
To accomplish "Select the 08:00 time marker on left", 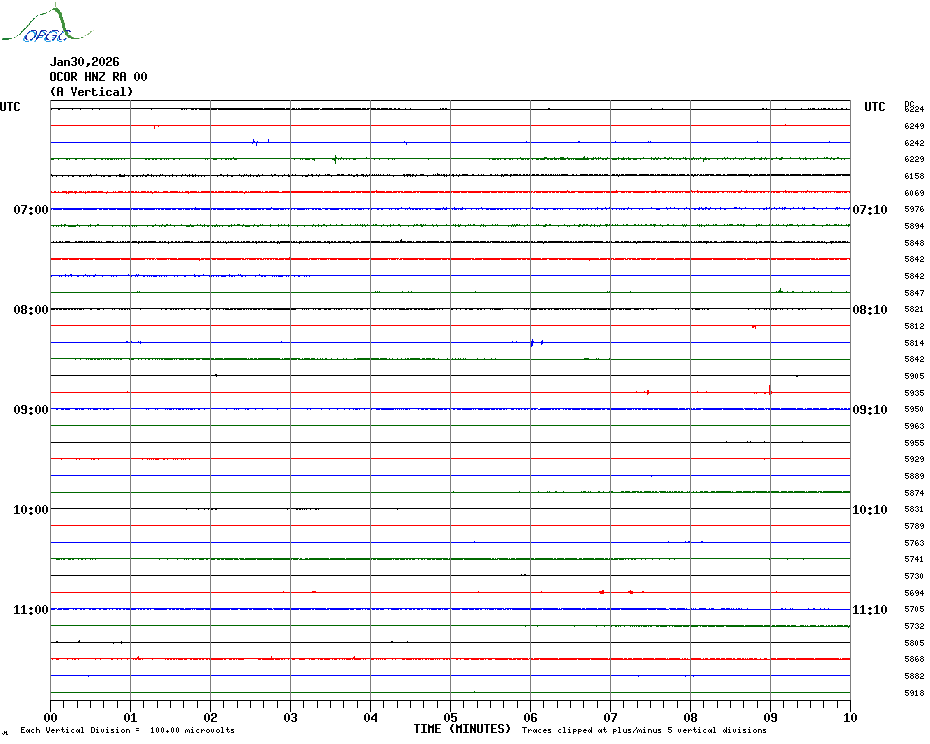I will pos(31,310).
